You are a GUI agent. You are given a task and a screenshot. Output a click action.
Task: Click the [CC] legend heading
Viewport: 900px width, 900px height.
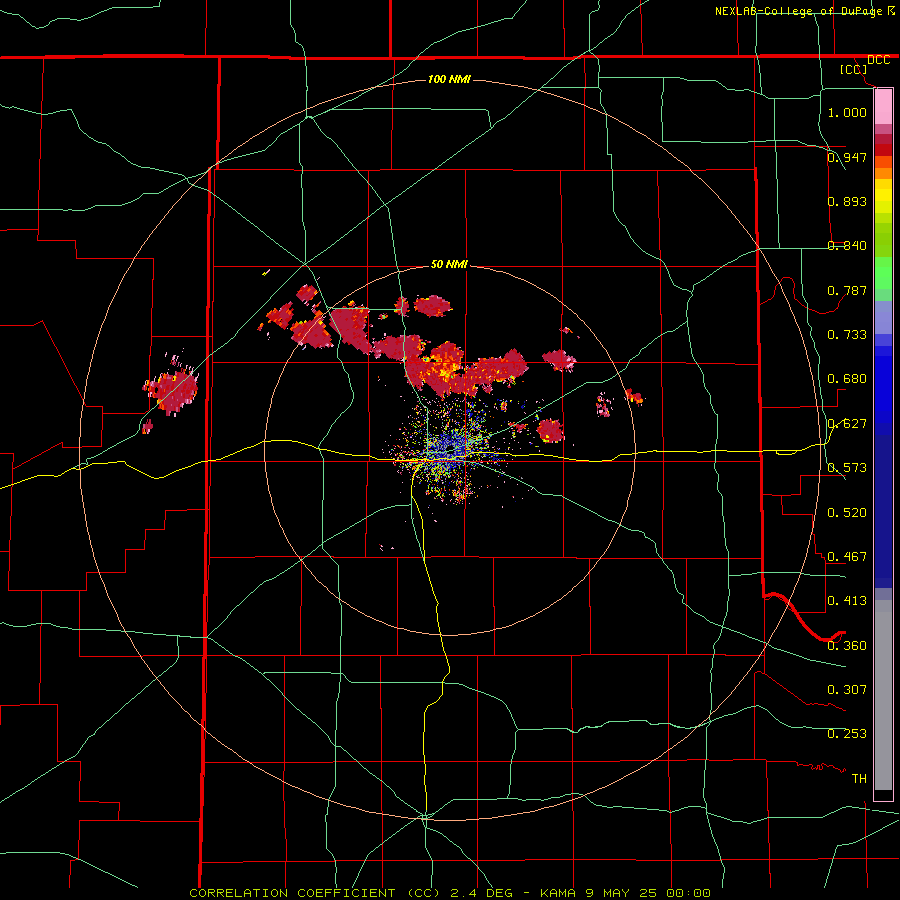pos(854,69)
